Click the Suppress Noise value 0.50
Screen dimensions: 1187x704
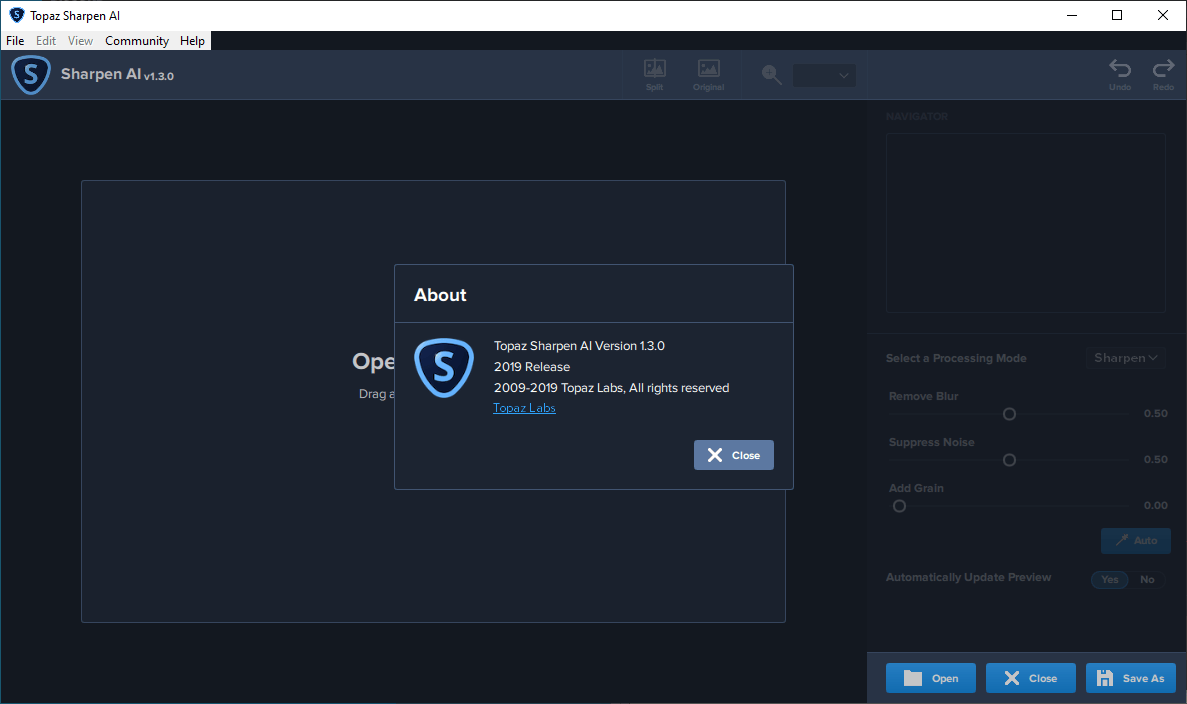click(x=1155, y=459)
